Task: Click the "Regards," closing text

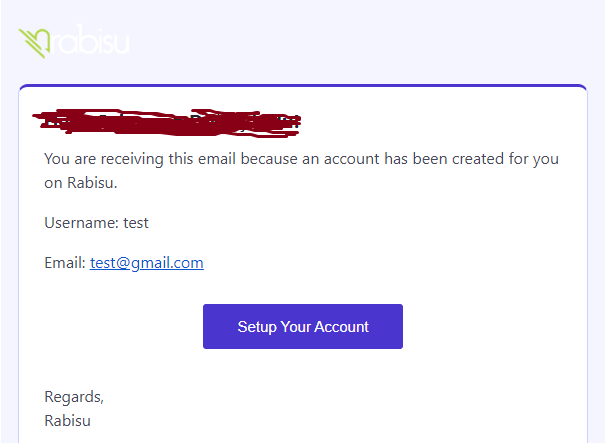Action: (74, 397)
